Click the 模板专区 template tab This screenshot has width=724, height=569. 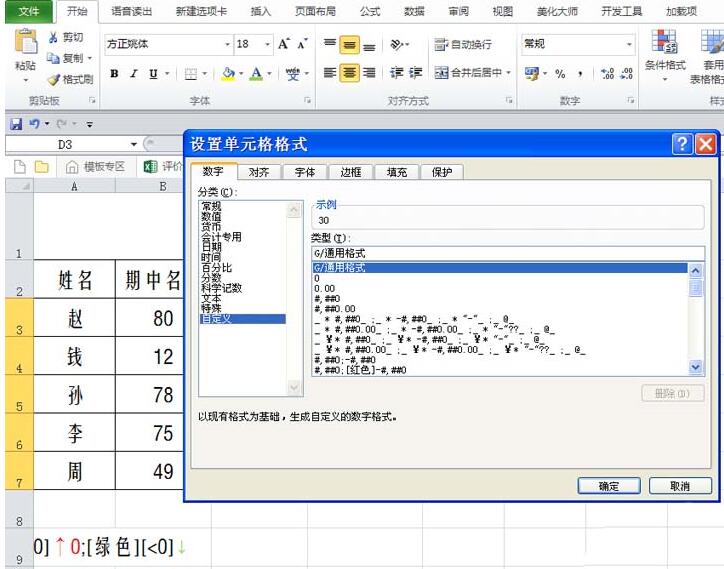coord(96,166)
